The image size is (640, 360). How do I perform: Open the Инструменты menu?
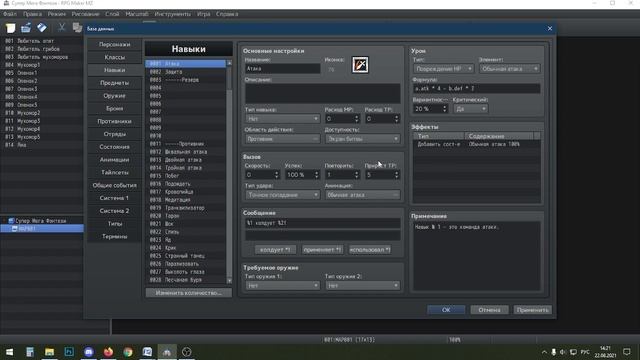tap(173, 14)
